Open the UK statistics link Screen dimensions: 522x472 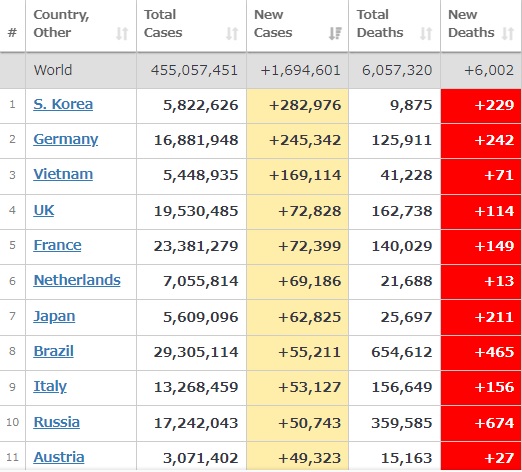tap(44, 210)
